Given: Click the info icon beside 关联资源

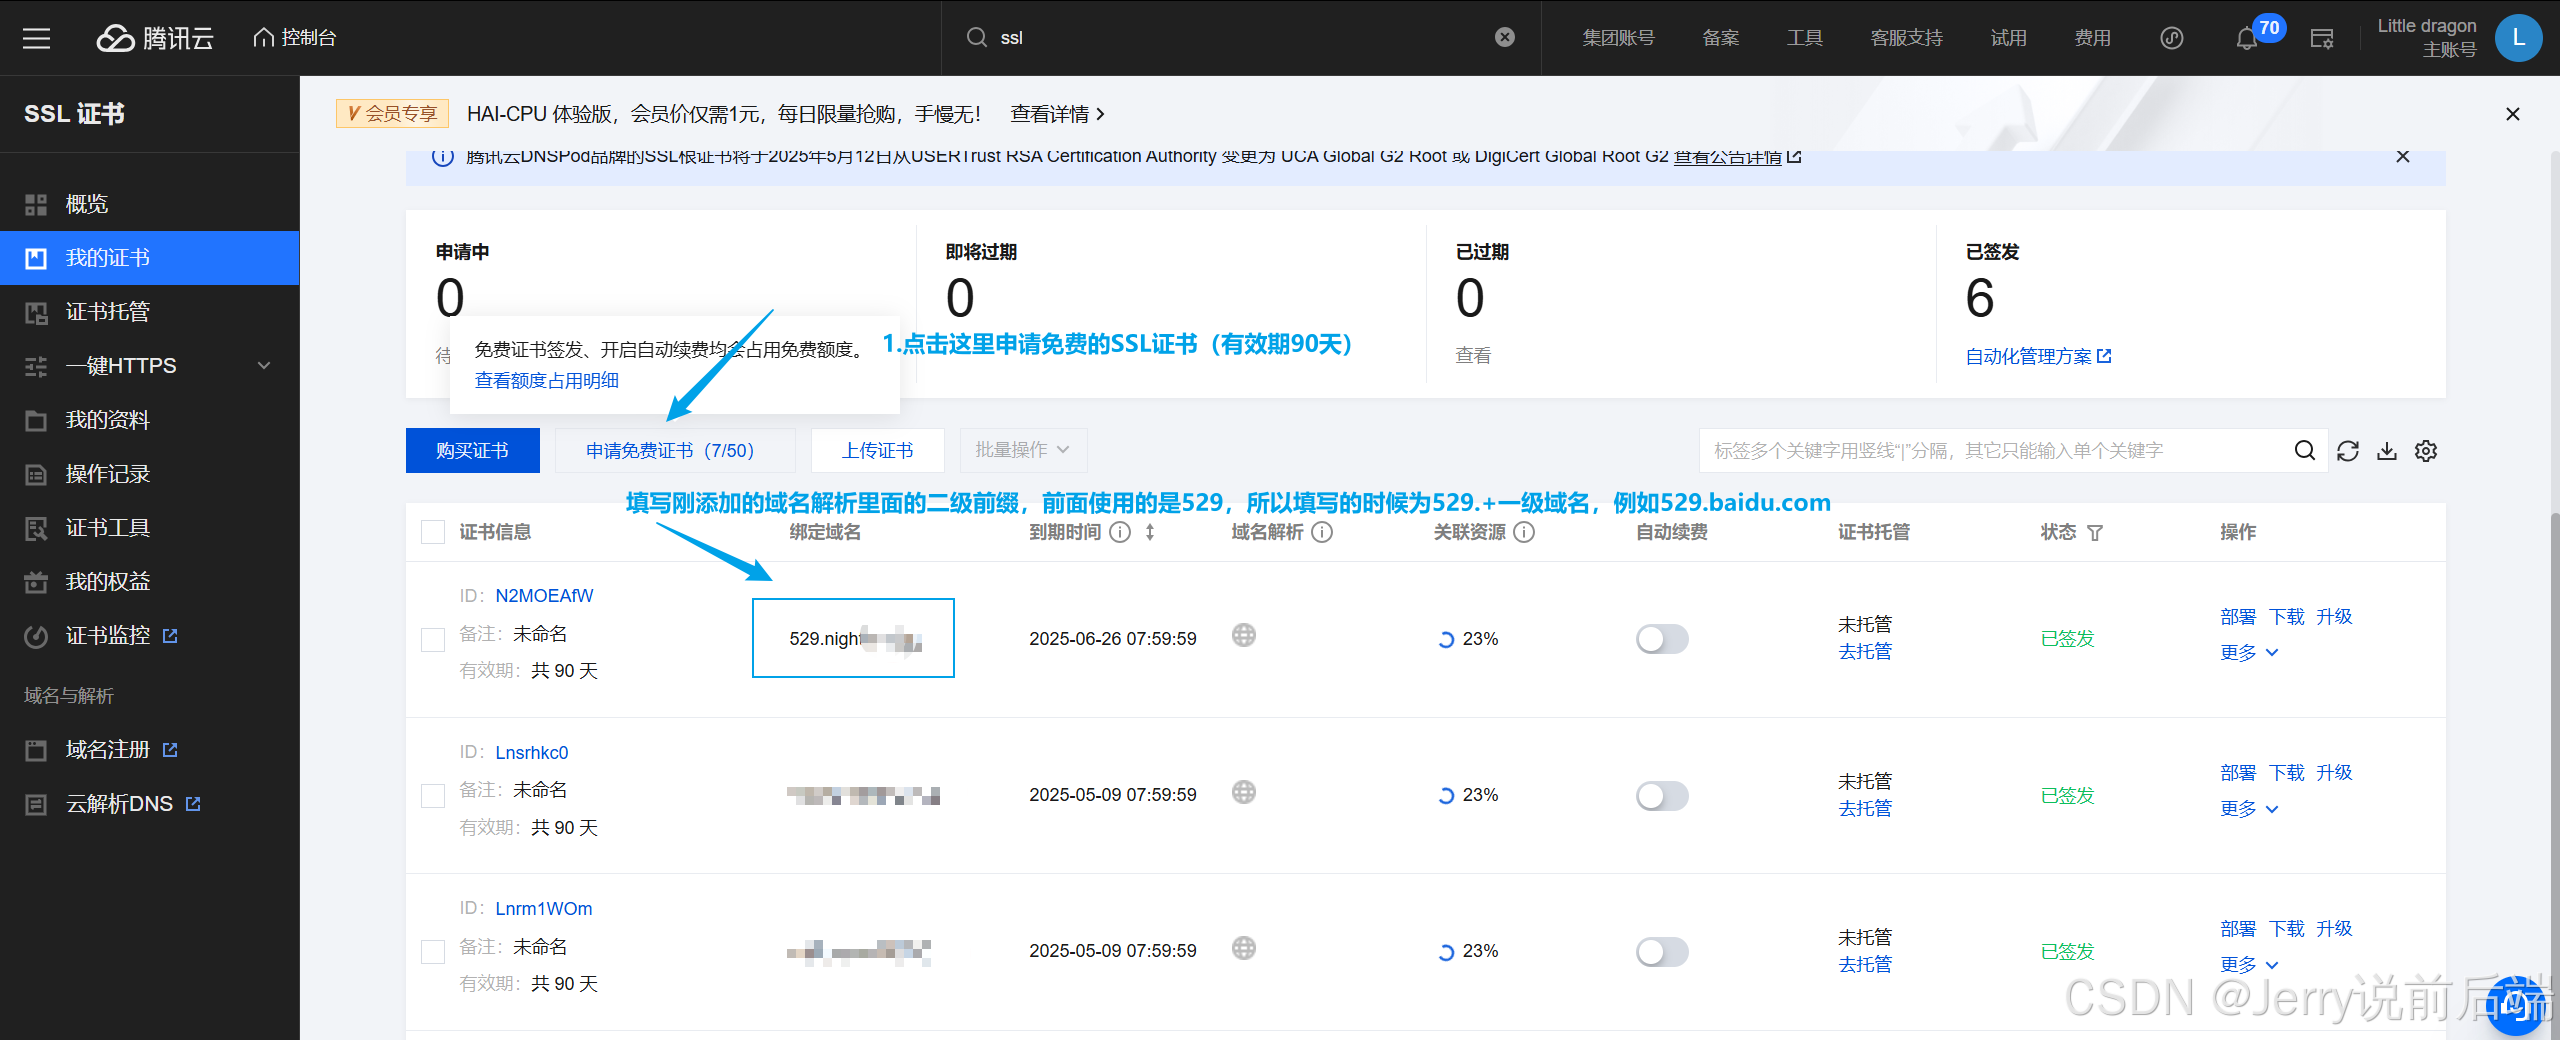Looking at the screenshot, I should [x=1524, y=532].
